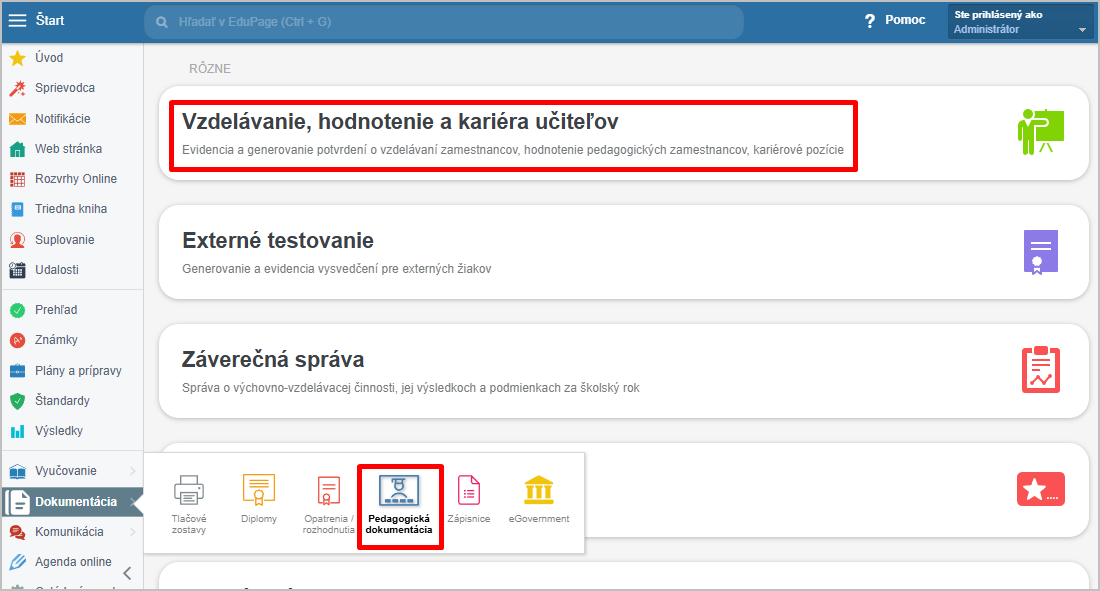Click Suplovanie sidebar label
1100x591 pixels.
click(x=65, y=240)
